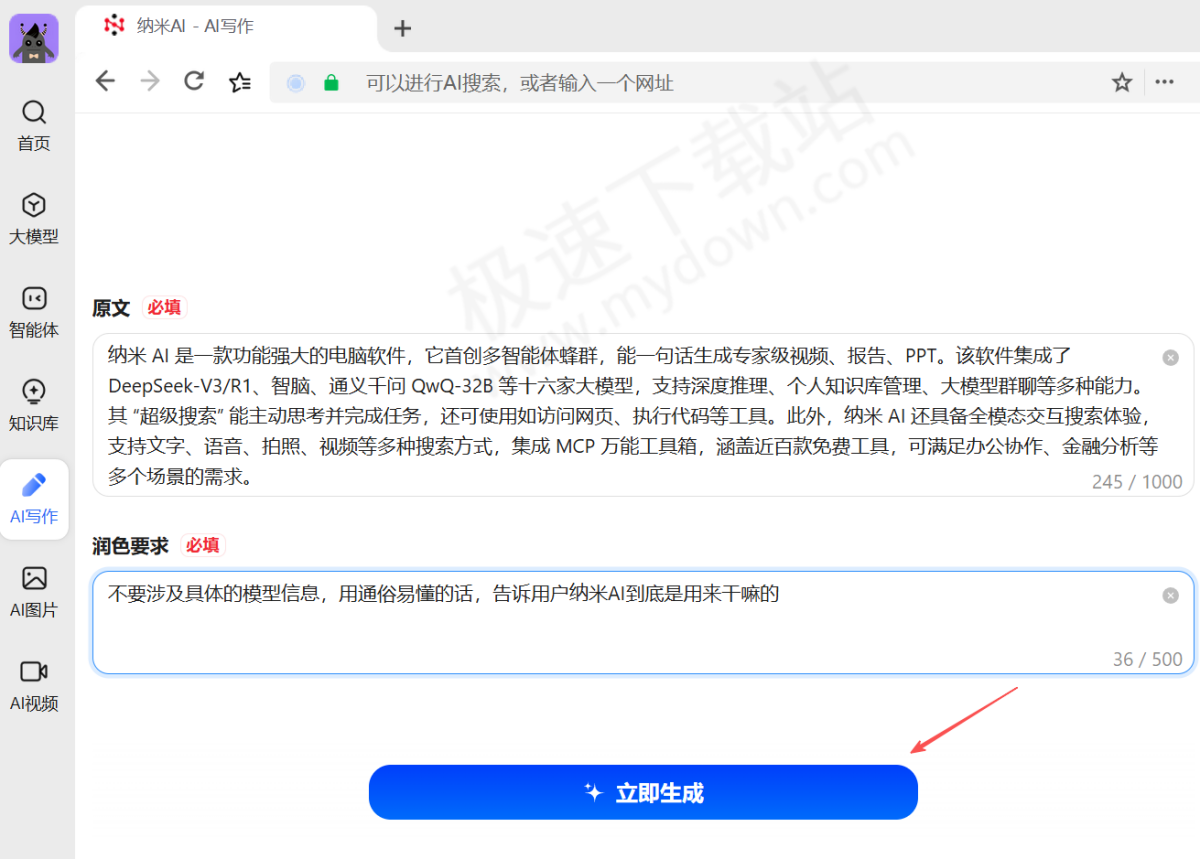Click inside the address bar
Viewport: 1200px width, 859px height.
(600, 83)
